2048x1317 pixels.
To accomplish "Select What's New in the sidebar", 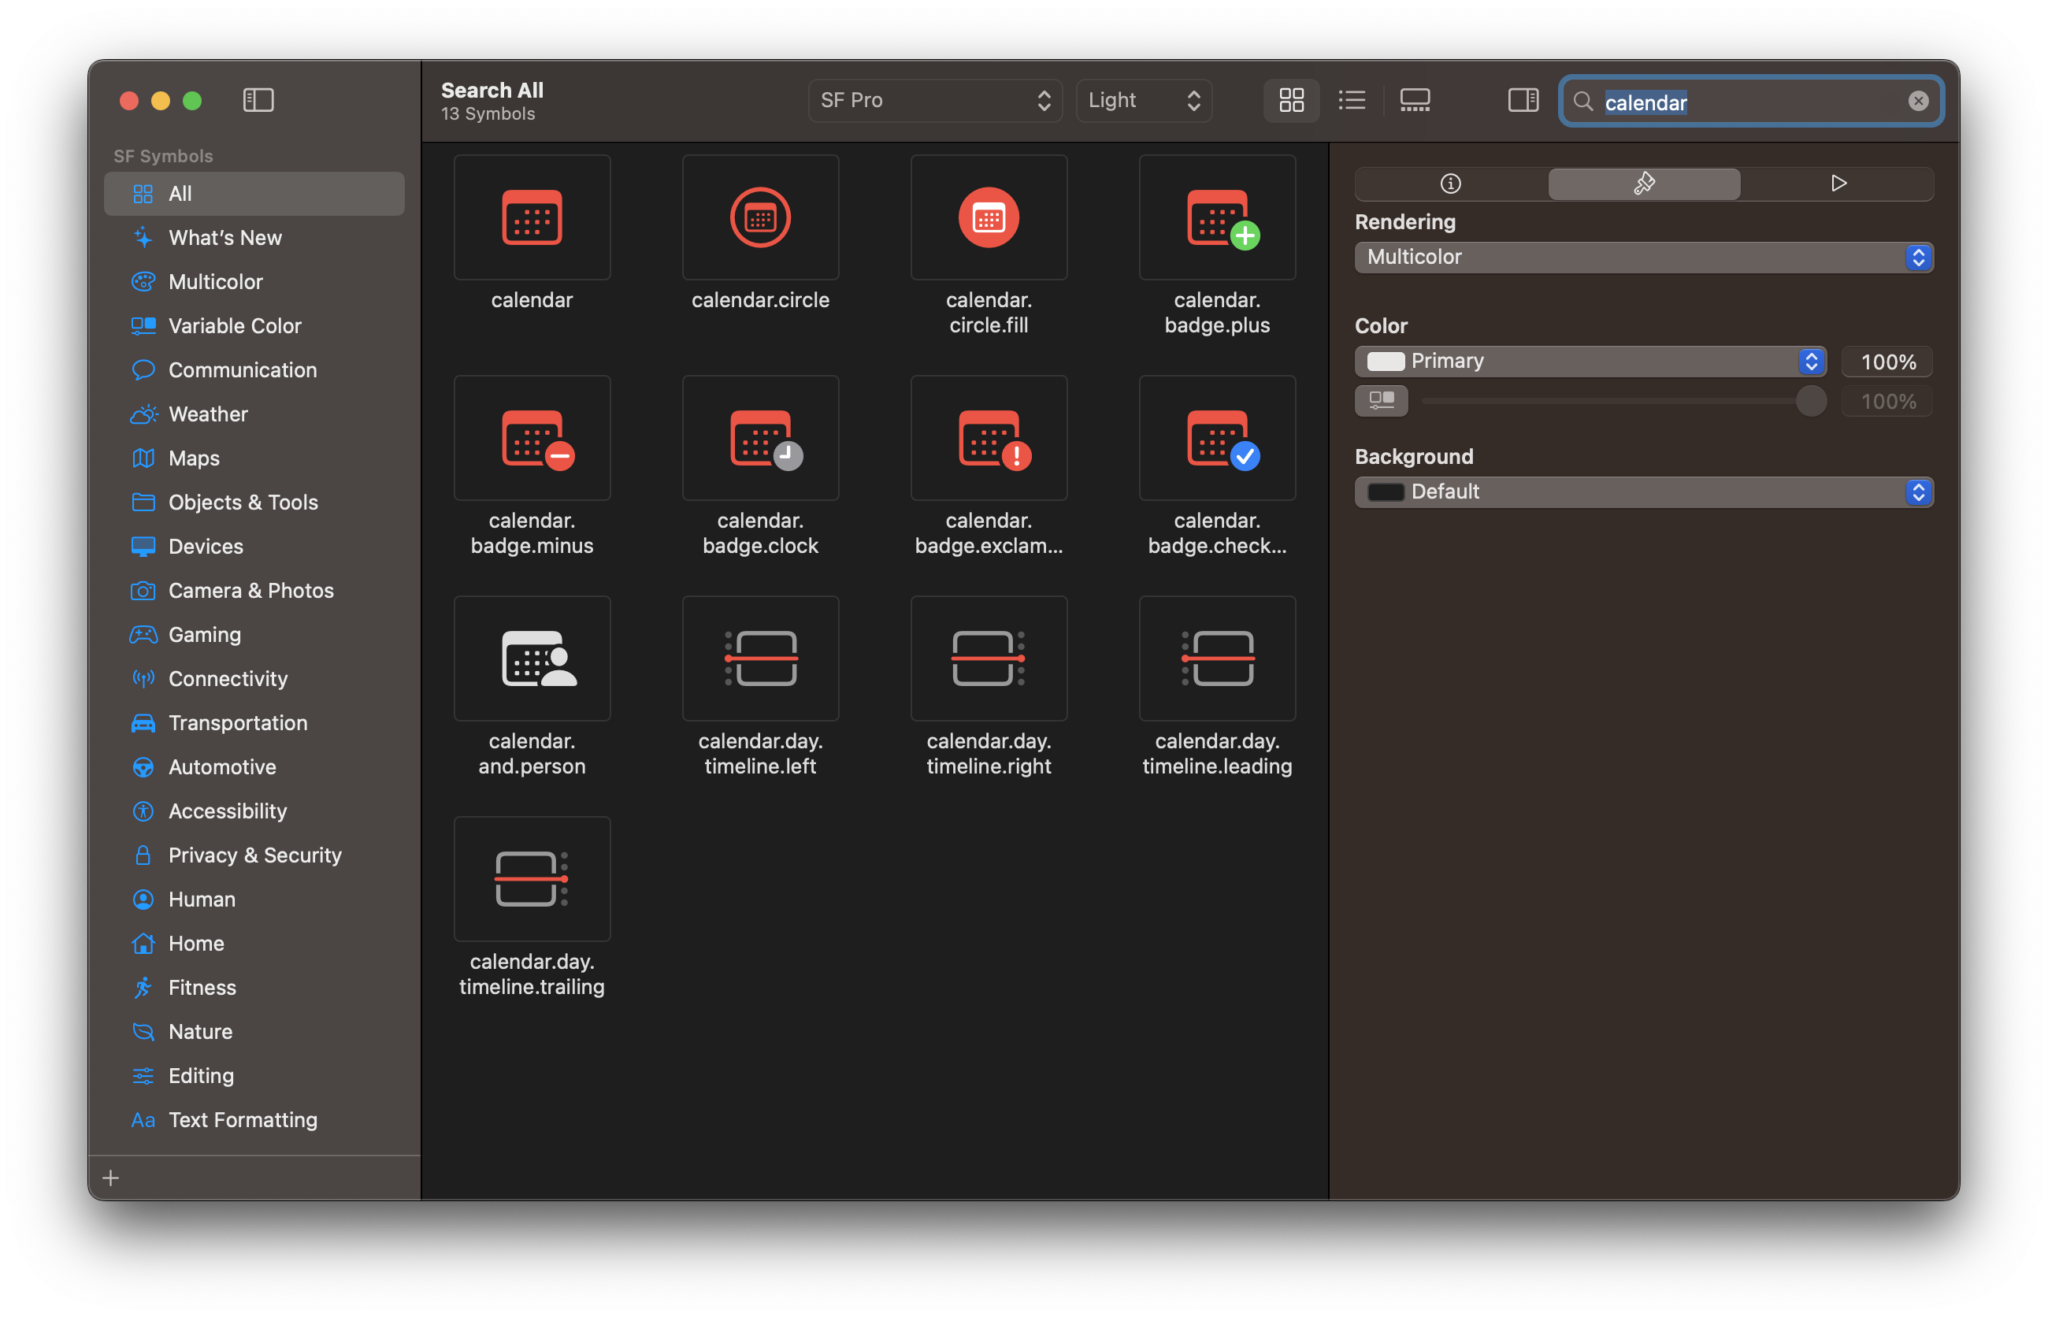I will [x=222, y=237].
